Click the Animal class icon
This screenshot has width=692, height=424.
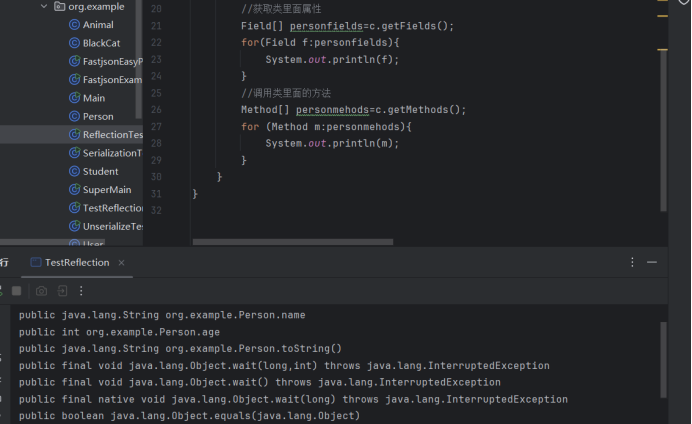click(x=74, y=25)
